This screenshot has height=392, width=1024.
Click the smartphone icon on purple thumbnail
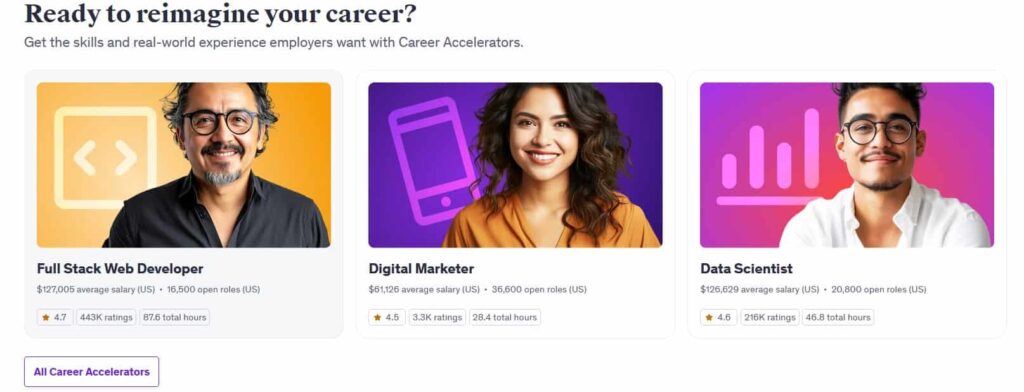[x=434, y=161]
